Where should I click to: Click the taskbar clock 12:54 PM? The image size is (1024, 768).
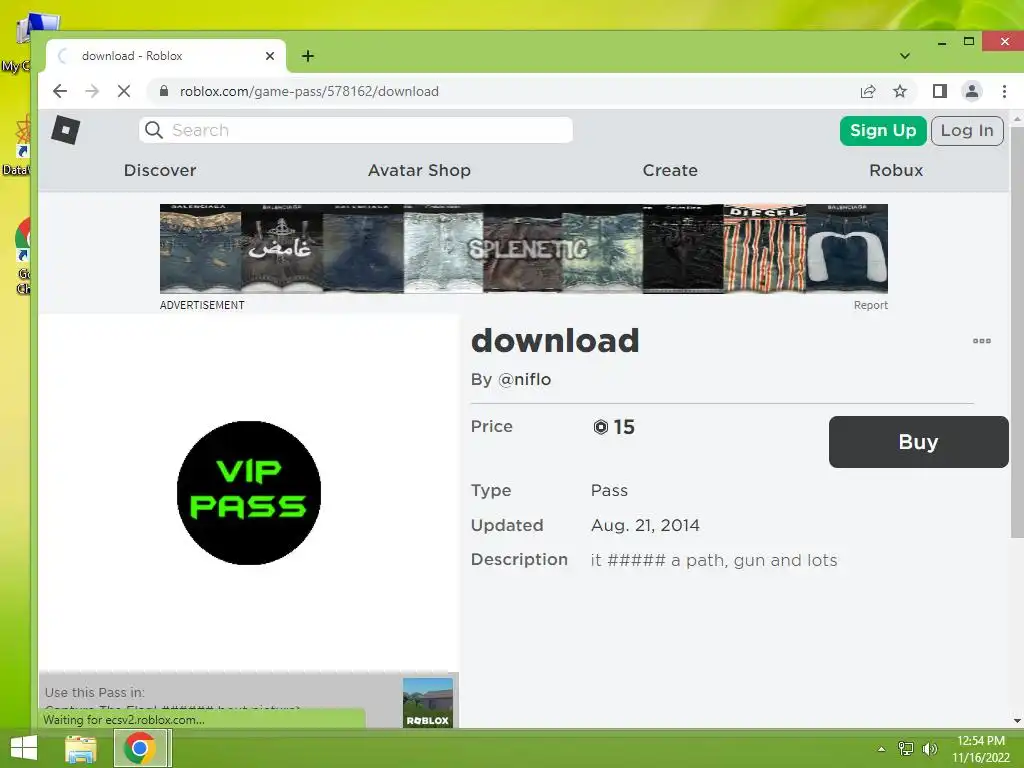tap(981, 741)
